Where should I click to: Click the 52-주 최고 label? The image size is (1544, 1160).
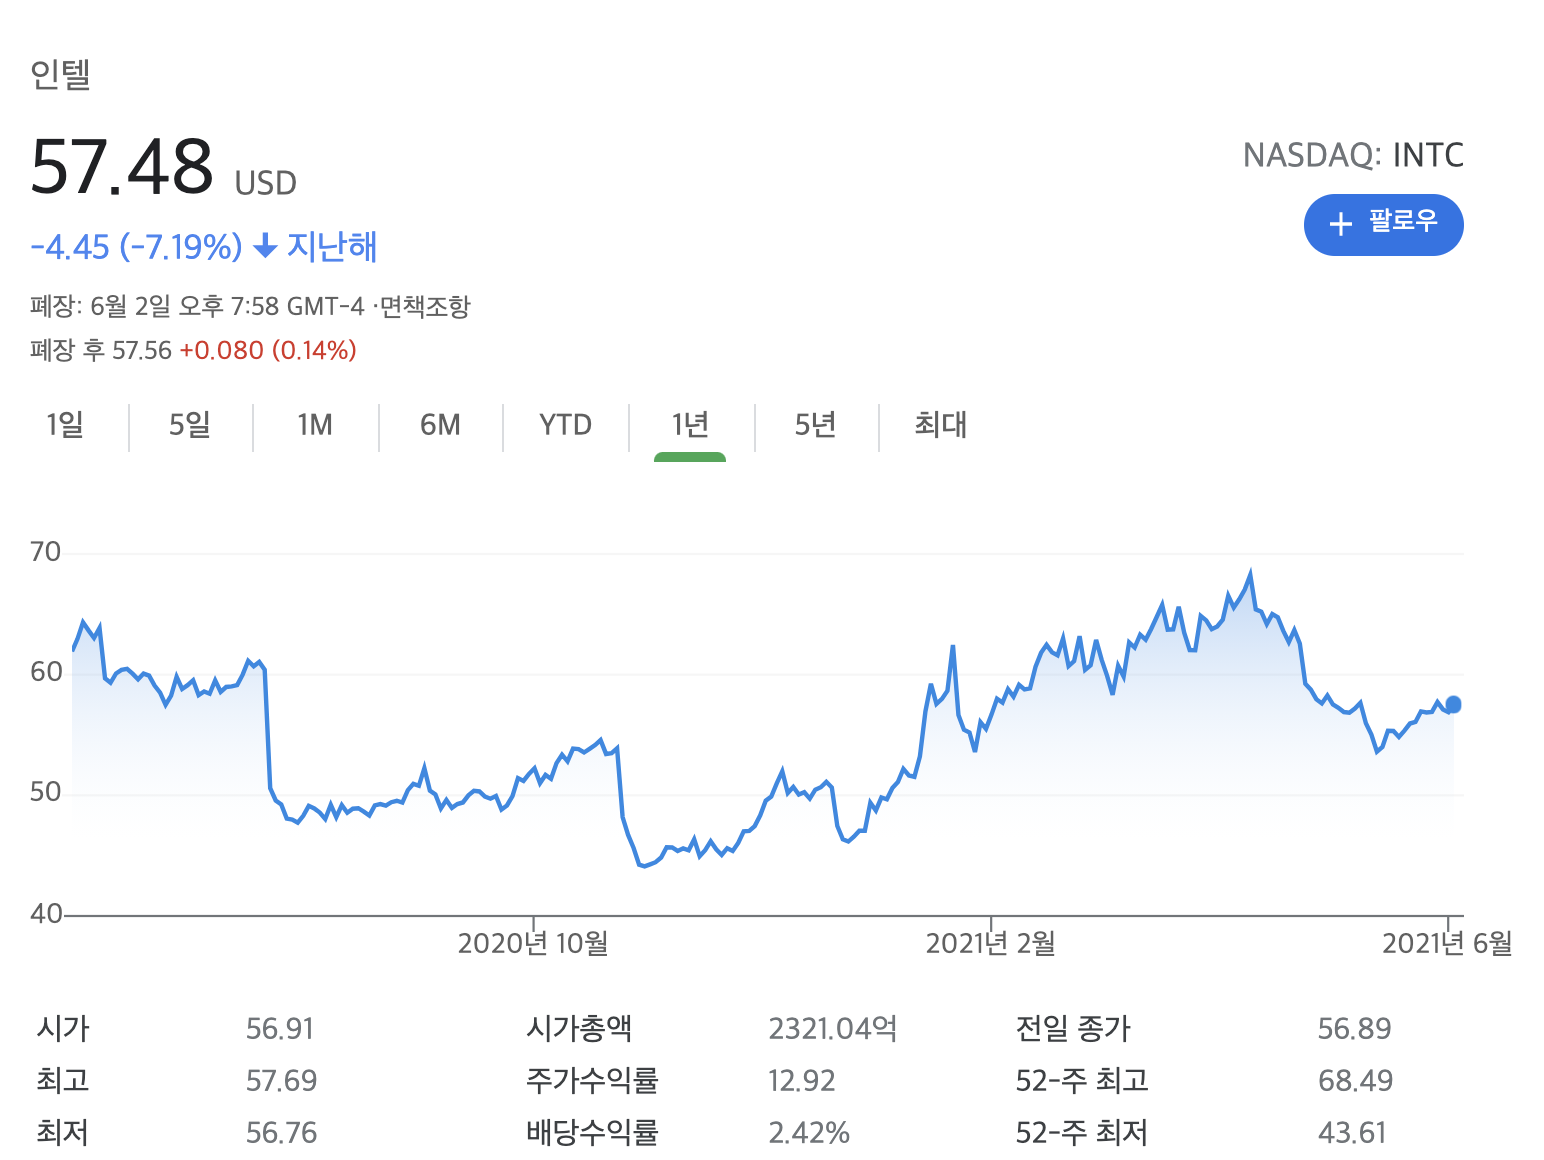(x=1082, y=1081)
